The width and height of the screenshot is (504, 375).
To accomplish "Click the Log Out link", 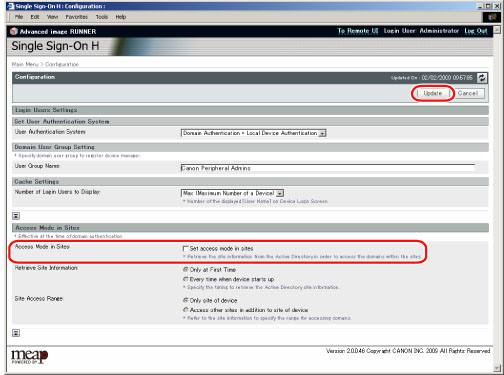I will pos(476,31).
